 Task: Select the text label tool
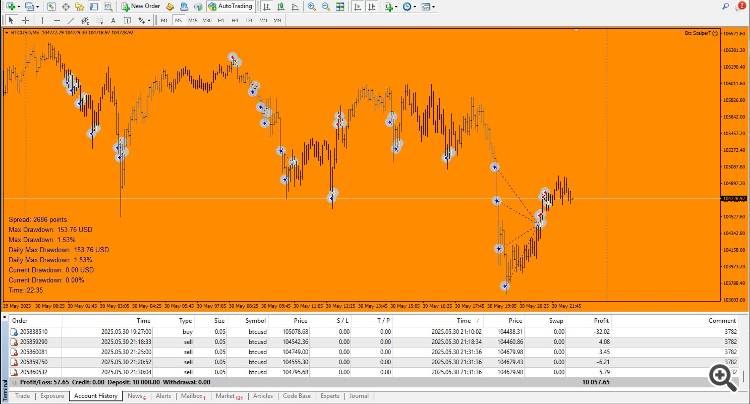coord(127,21)
